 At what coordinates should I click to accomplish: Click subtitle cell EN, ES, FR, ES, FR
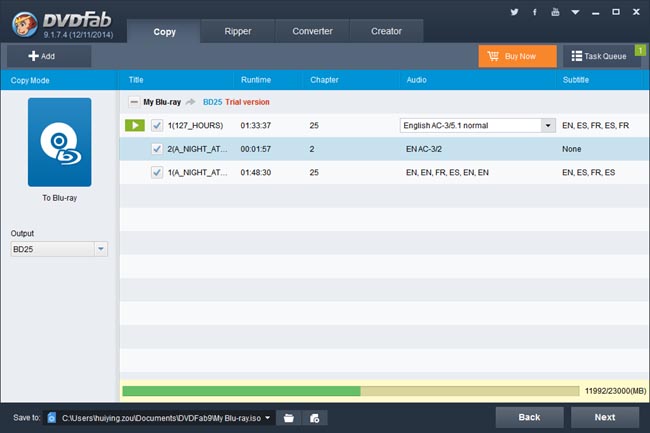click(595, 126)
